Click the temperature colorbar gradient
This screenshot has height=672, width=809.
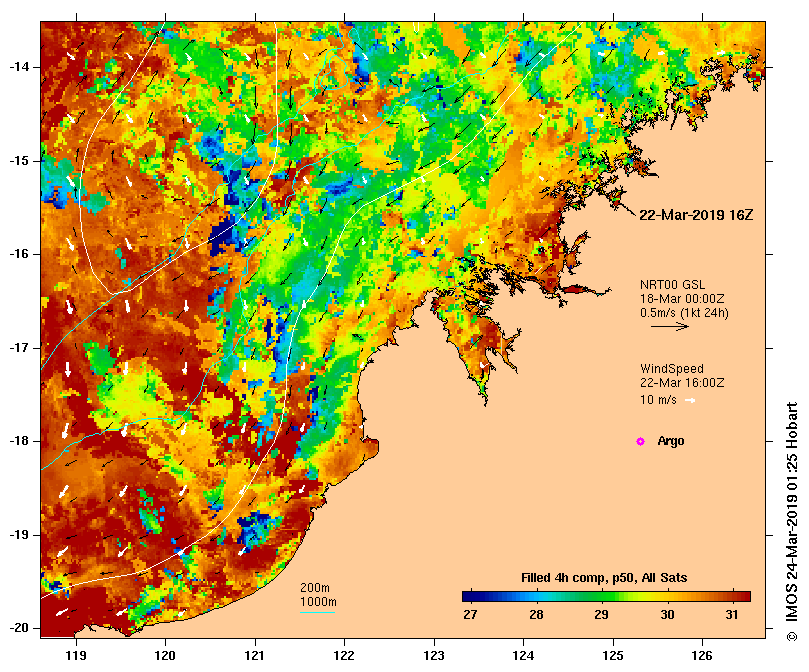pos(606,597)
